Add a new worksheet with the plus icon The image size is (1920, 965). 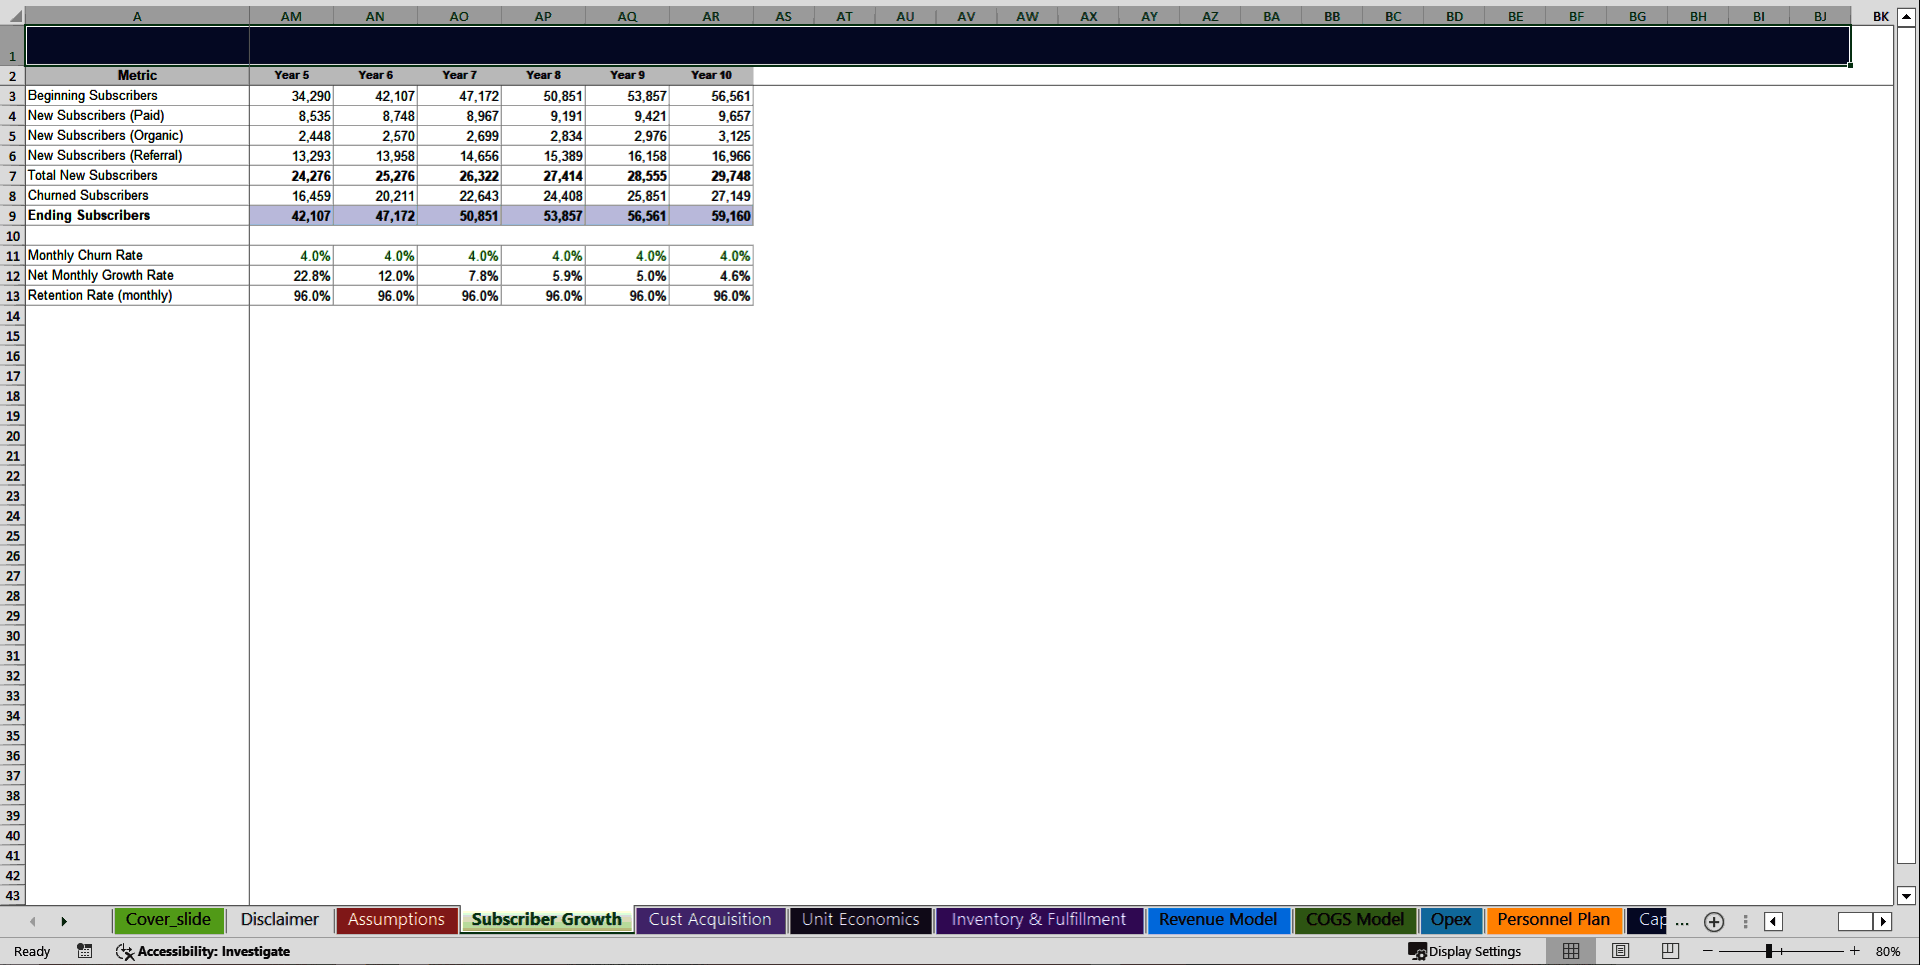click(x=1713, y=921)
